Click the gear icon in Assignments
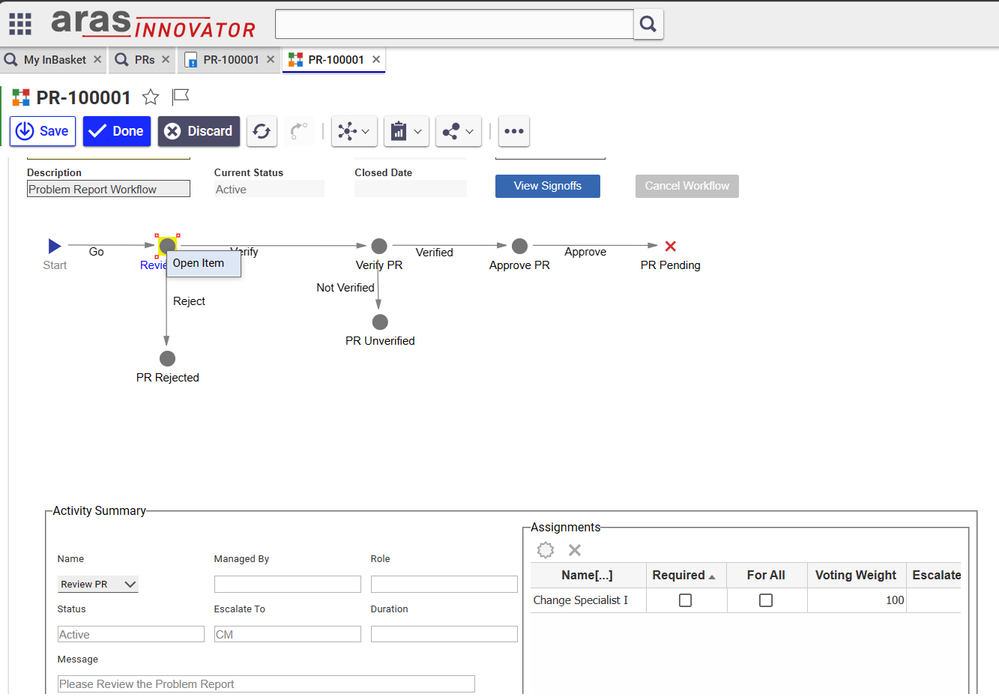999x697 pixels. click(545, 550)
